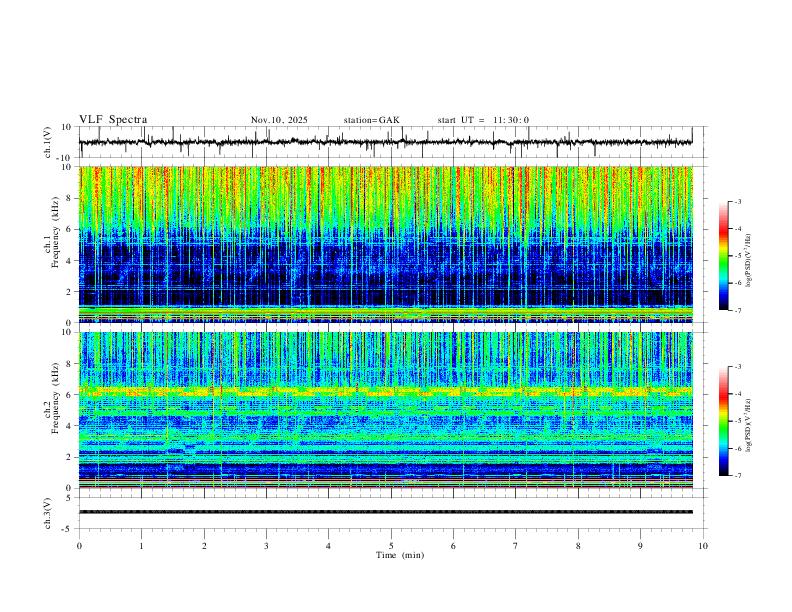The width and height of the screenshot is (792, 612).
Task: Click time-axis tick label '2'
Action: click(204, 546)
